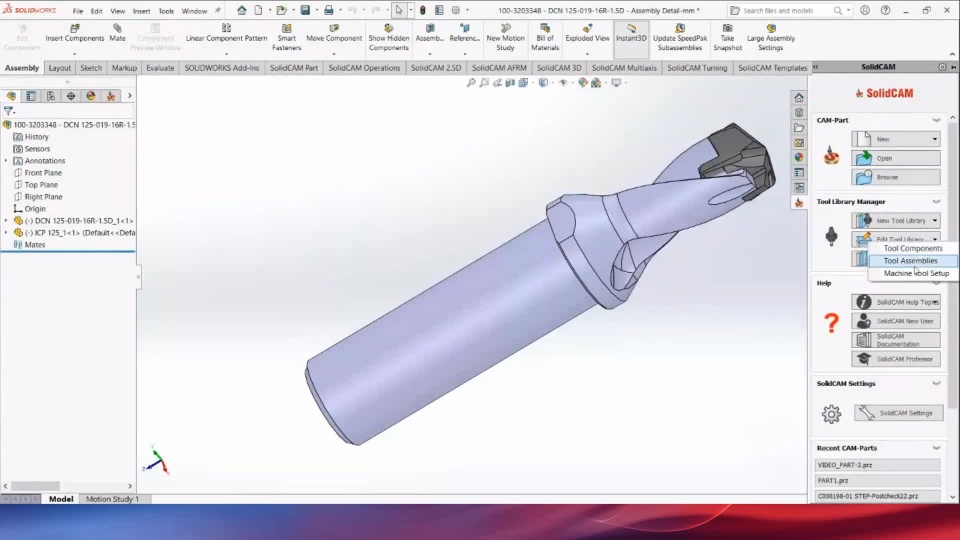Expand the Annotations tree node
960x540 pixels.
coord(6,161)
